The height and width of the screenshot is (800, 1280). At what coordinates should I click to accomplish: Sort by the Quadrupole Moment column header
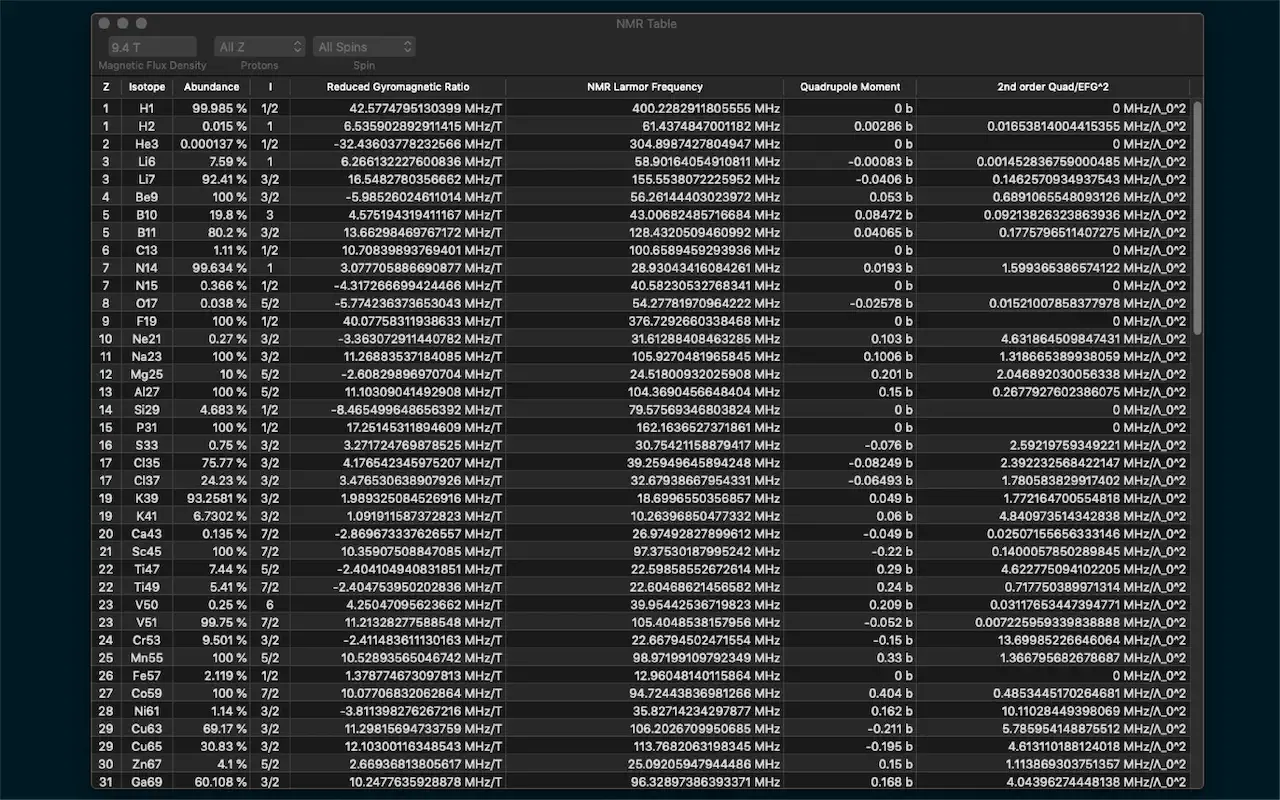(849, 87)
